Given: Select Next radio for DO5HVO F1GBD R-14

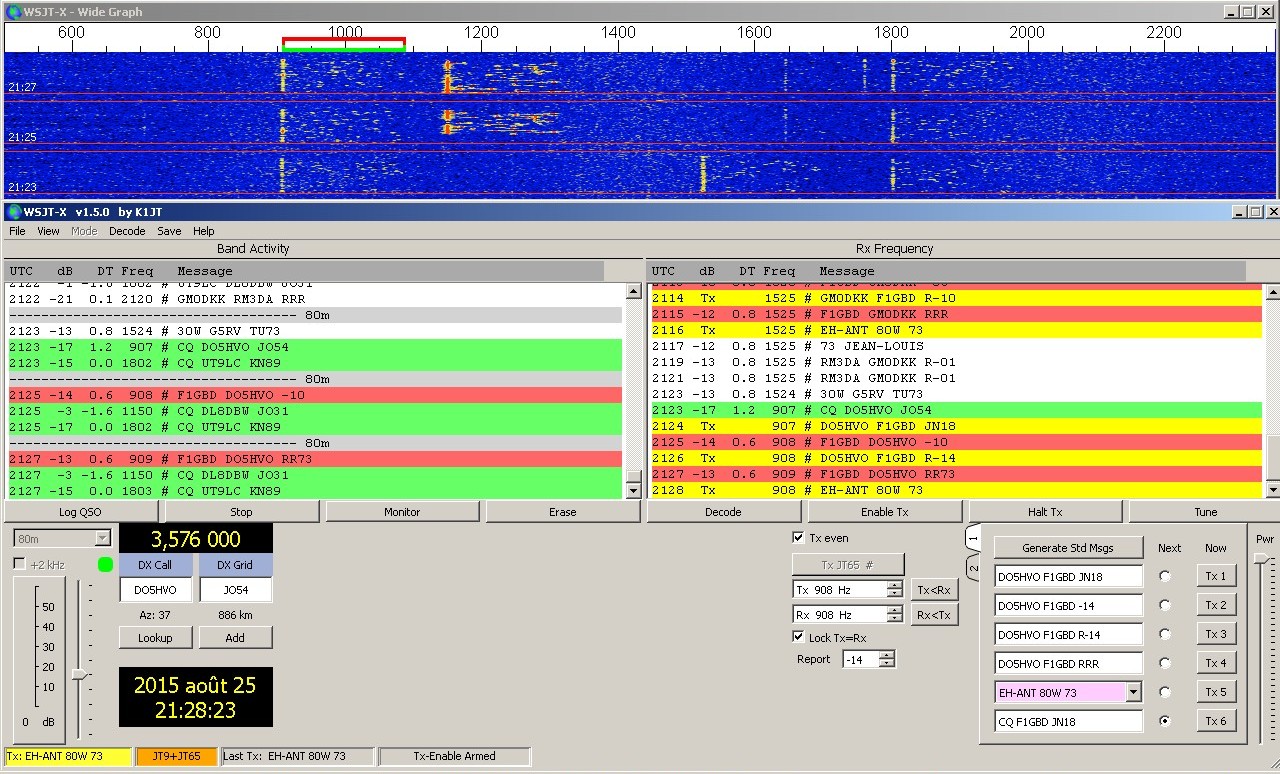Looking at the screenshot, I should (x=1164, y=634).
